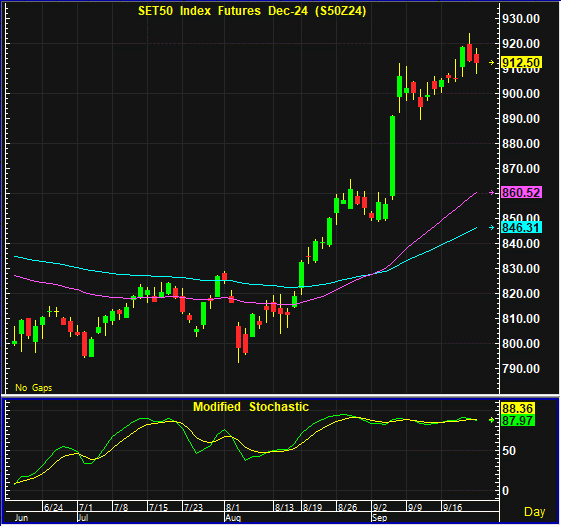Click the Day timeframe label

pyautogui.click(x=535, y=512)
